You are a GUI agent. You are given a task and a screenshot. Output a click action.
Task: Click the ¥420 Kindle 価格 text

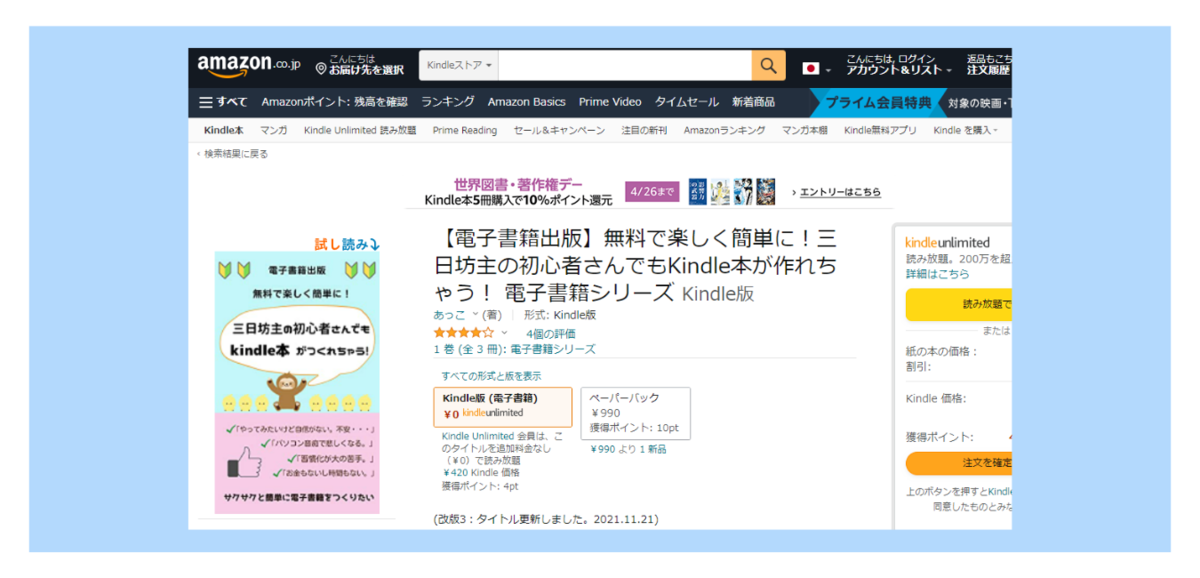[x=481, y=472]
